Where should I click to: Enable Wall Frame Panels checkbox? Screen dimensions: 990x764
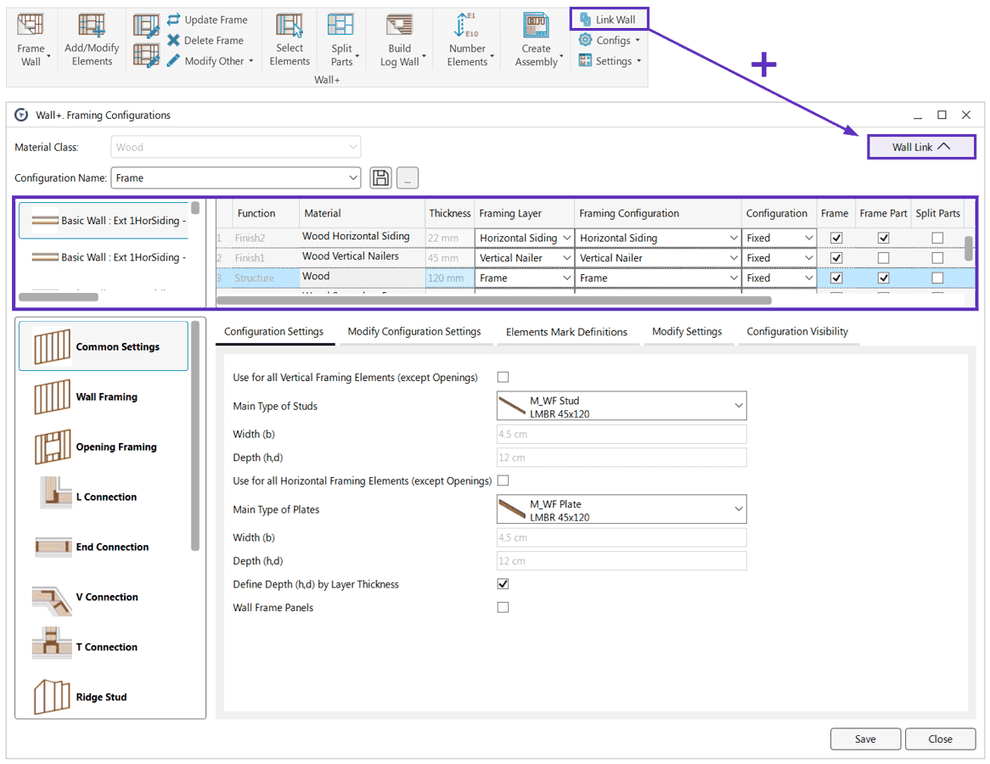503,607
